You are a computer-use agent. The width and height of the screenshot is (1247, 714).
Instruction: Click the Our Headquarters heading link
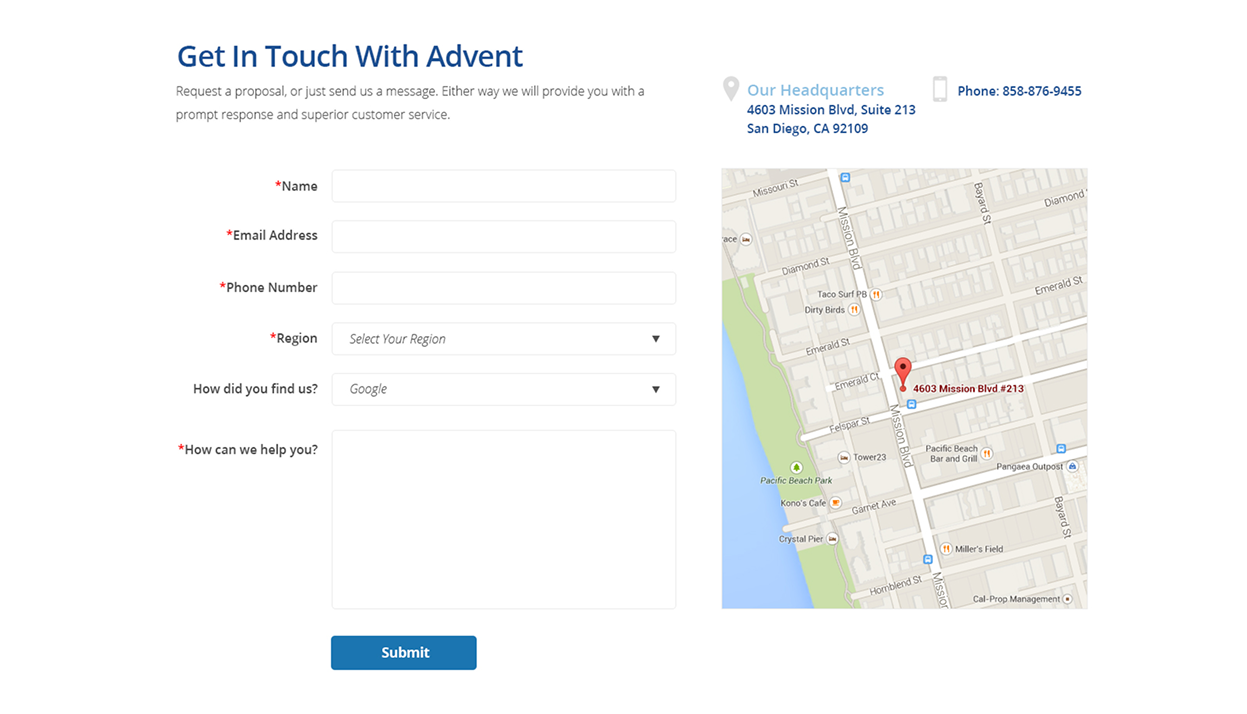click(x=815, y=90)
